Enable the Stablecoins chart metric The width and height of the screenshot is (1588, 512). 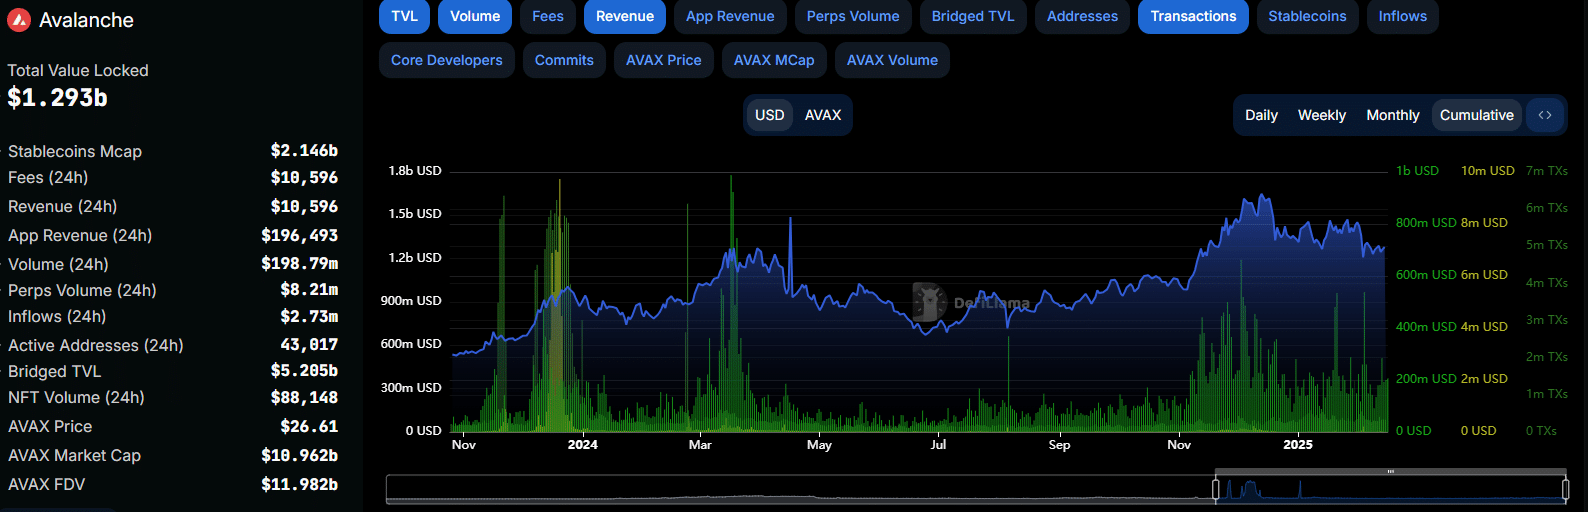tap(1307, 16)
